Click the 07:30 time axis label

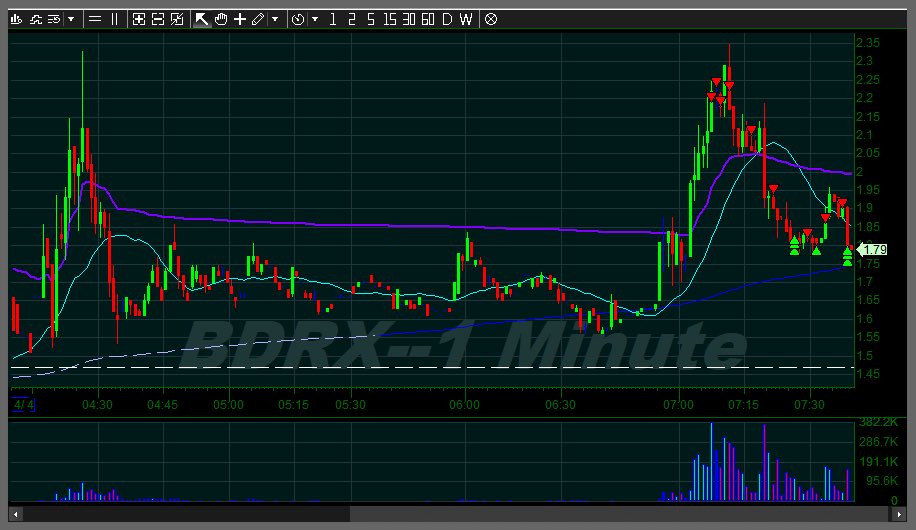(809, 404)
